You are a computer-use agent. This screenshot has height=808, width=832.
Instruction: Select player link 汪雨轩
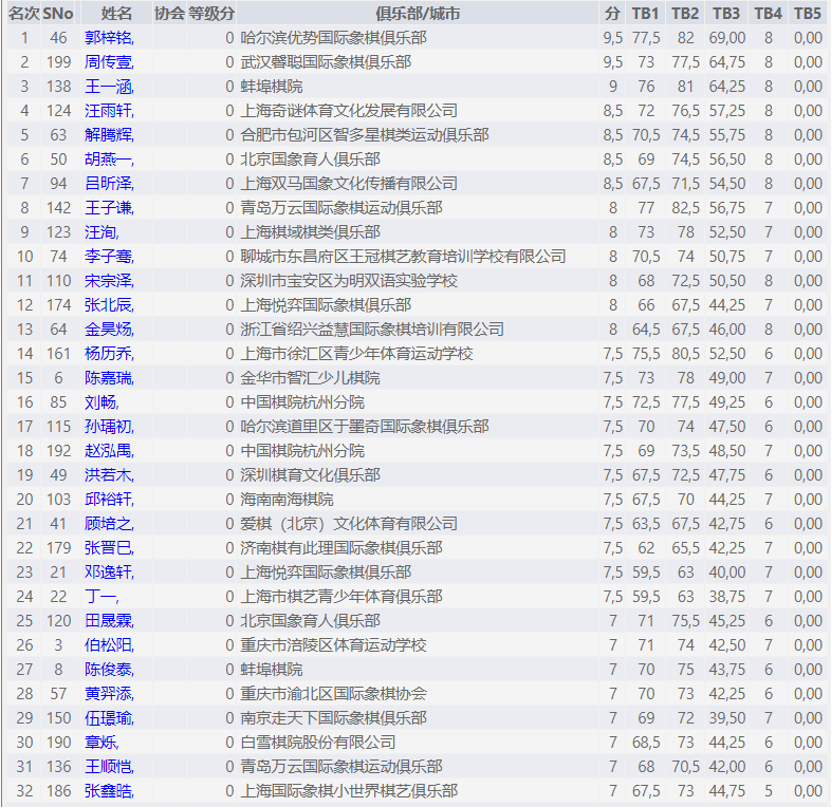point(108,111)
